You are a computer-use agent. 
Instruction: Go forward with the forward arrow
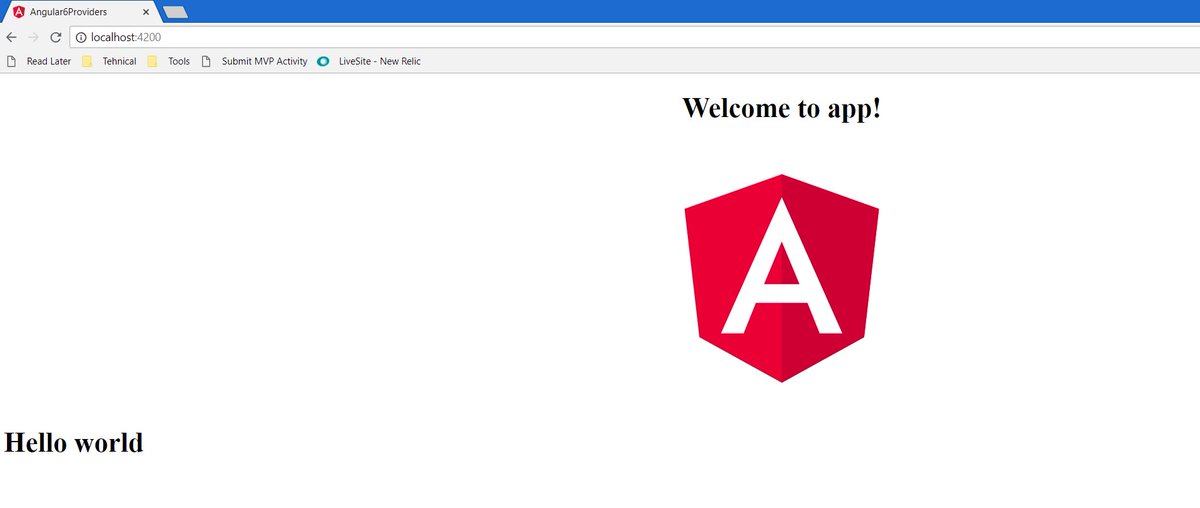point(33,37)
